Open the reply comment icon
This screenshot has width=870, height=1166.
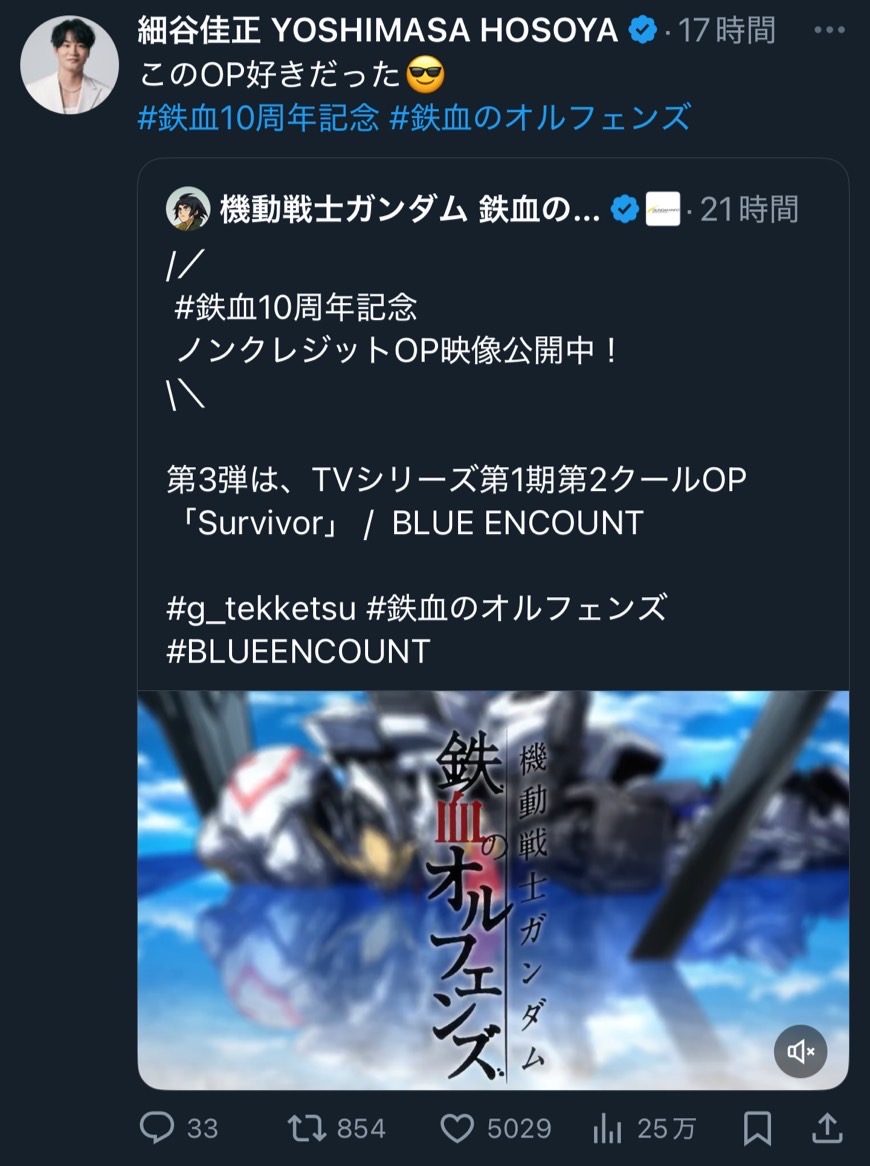click(157, 1127)
